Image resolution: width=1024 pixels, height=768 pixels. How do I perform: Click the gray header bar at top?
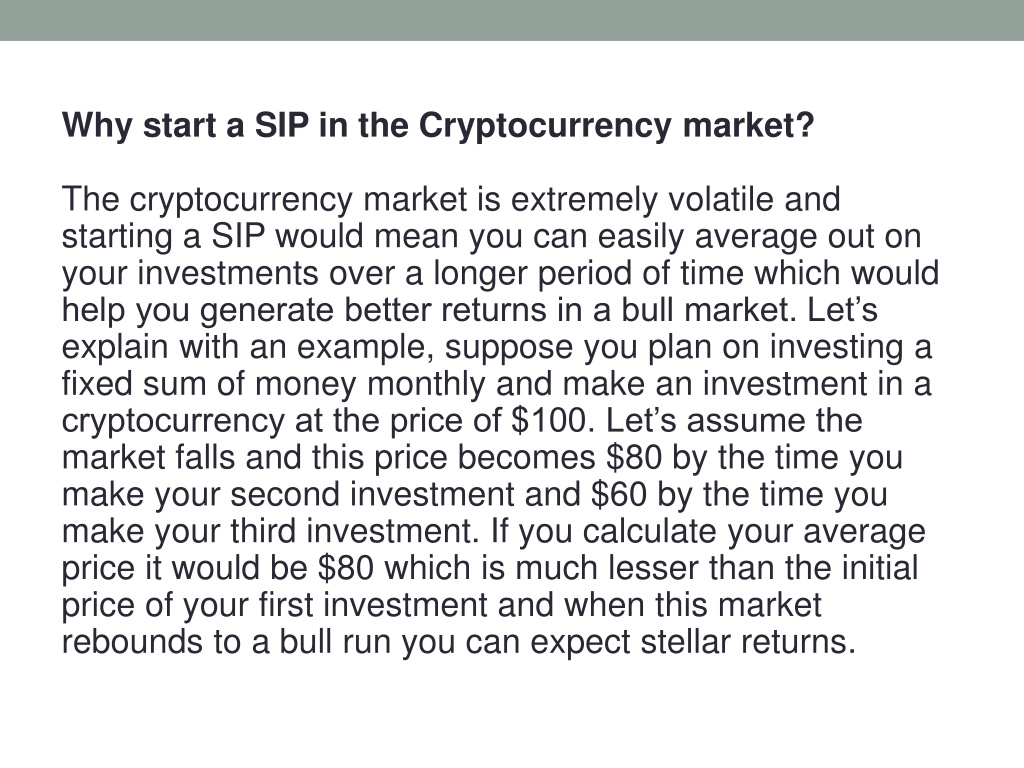pos(512,20)
